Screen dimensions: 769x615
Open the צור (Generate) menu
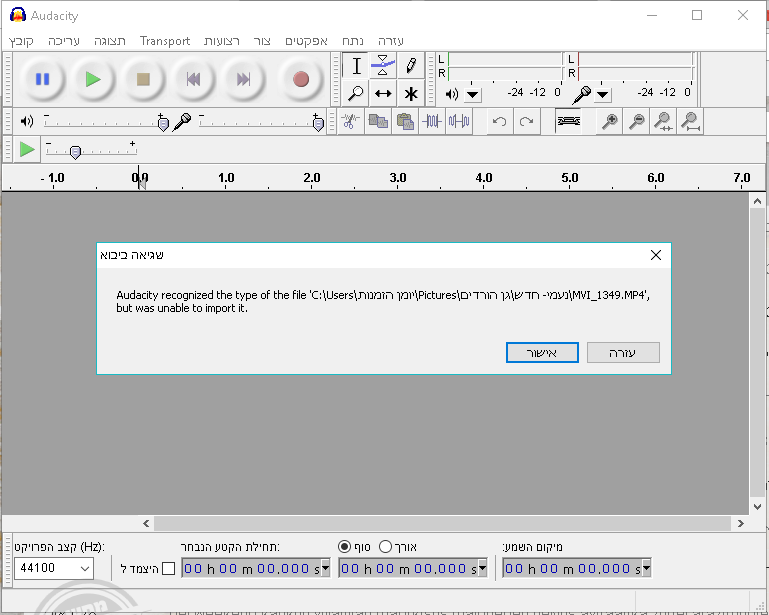point(262,41)
